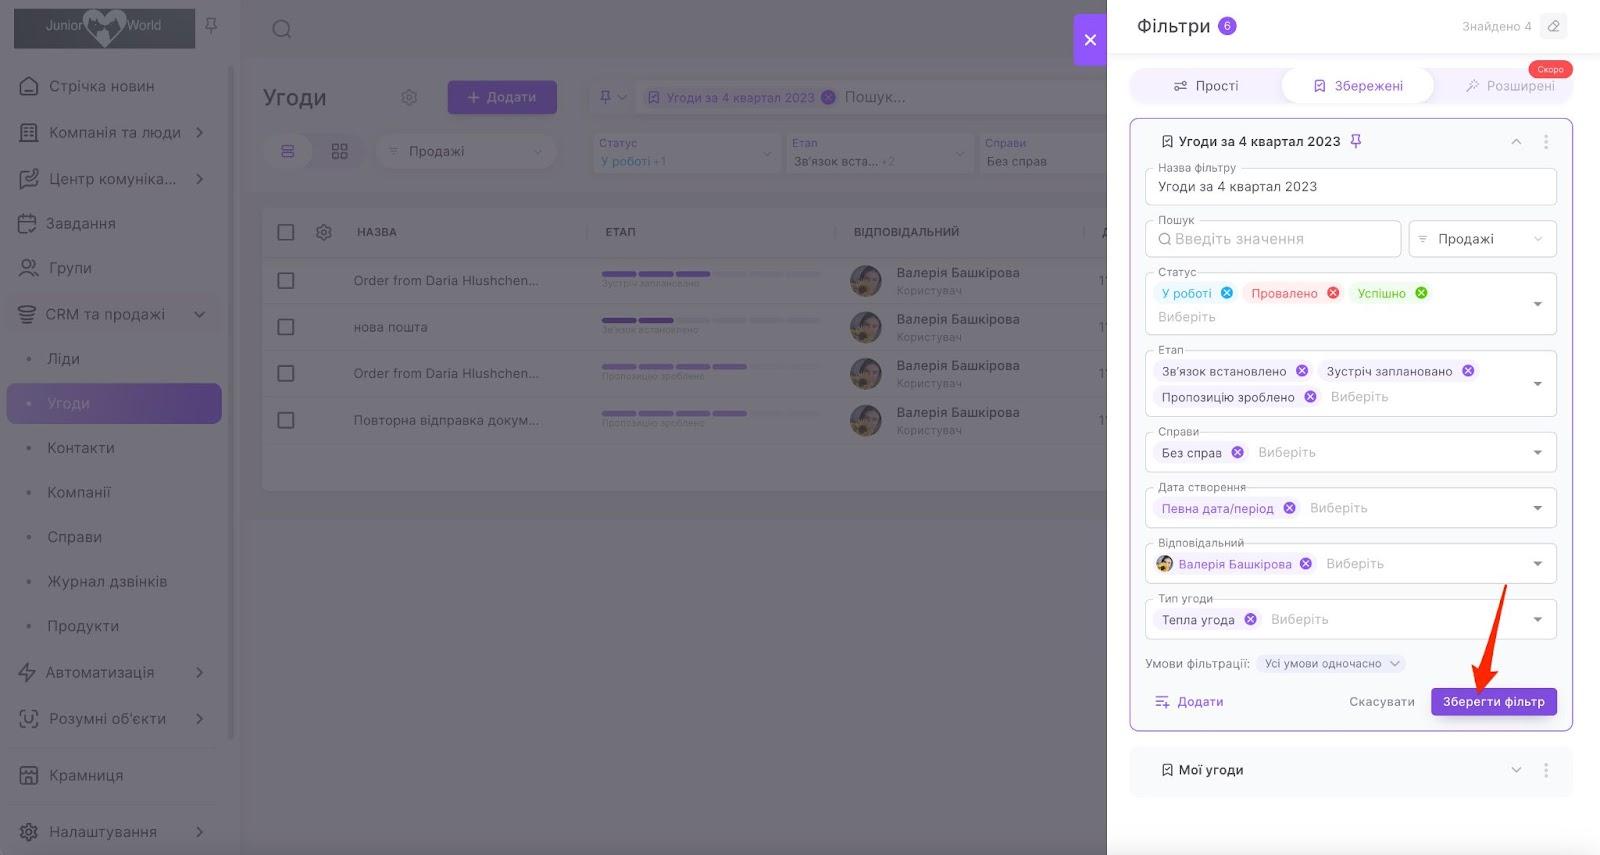The height and width of the screenshot is (855, 1600).
Task: Remove the Пропозицію зроблено stage tag
Action: pyautogui.click(x=1310, y=397)
